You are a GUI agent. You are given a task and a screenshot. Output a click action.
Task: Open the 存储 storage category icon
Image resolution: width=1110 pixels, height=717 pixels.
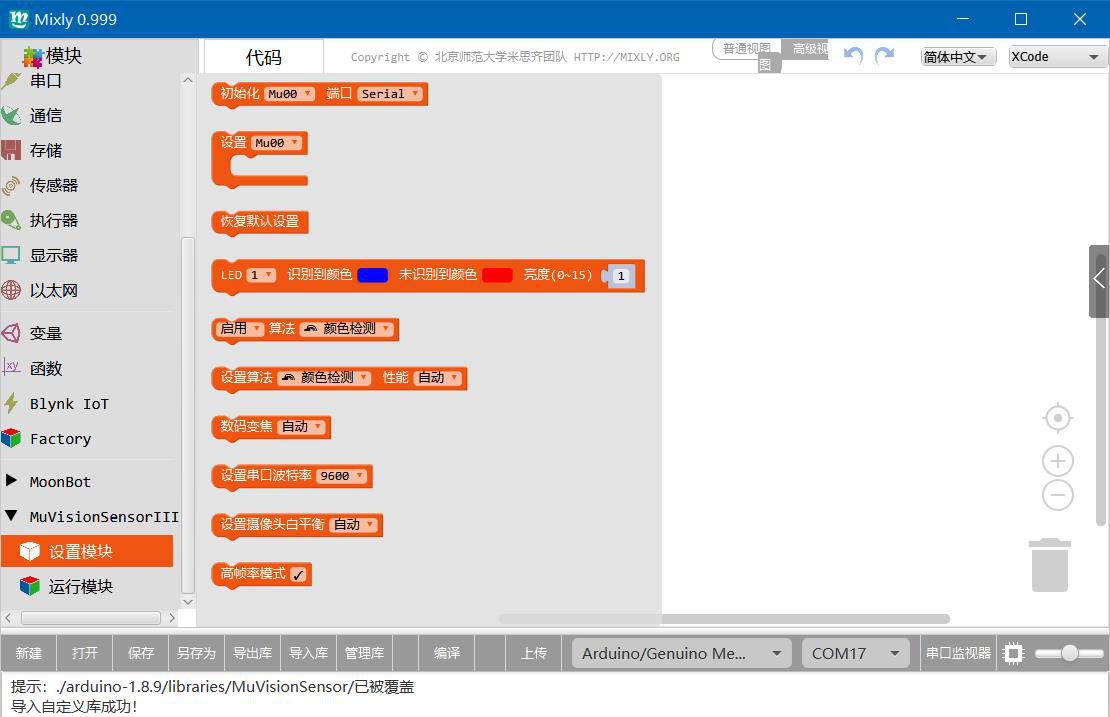11,150
